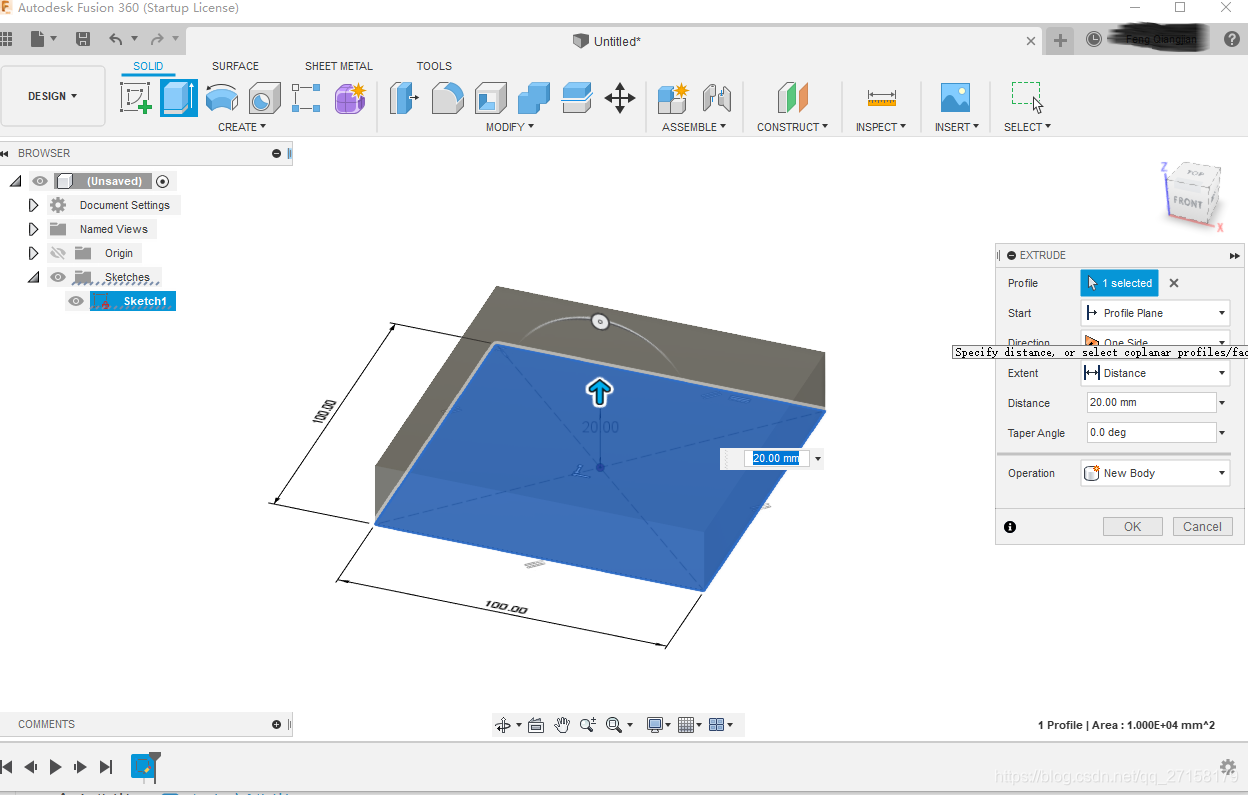The image size is (1248, 795).
Task: Click the ViewCube FRONT face
Action: pos(1188,203)
